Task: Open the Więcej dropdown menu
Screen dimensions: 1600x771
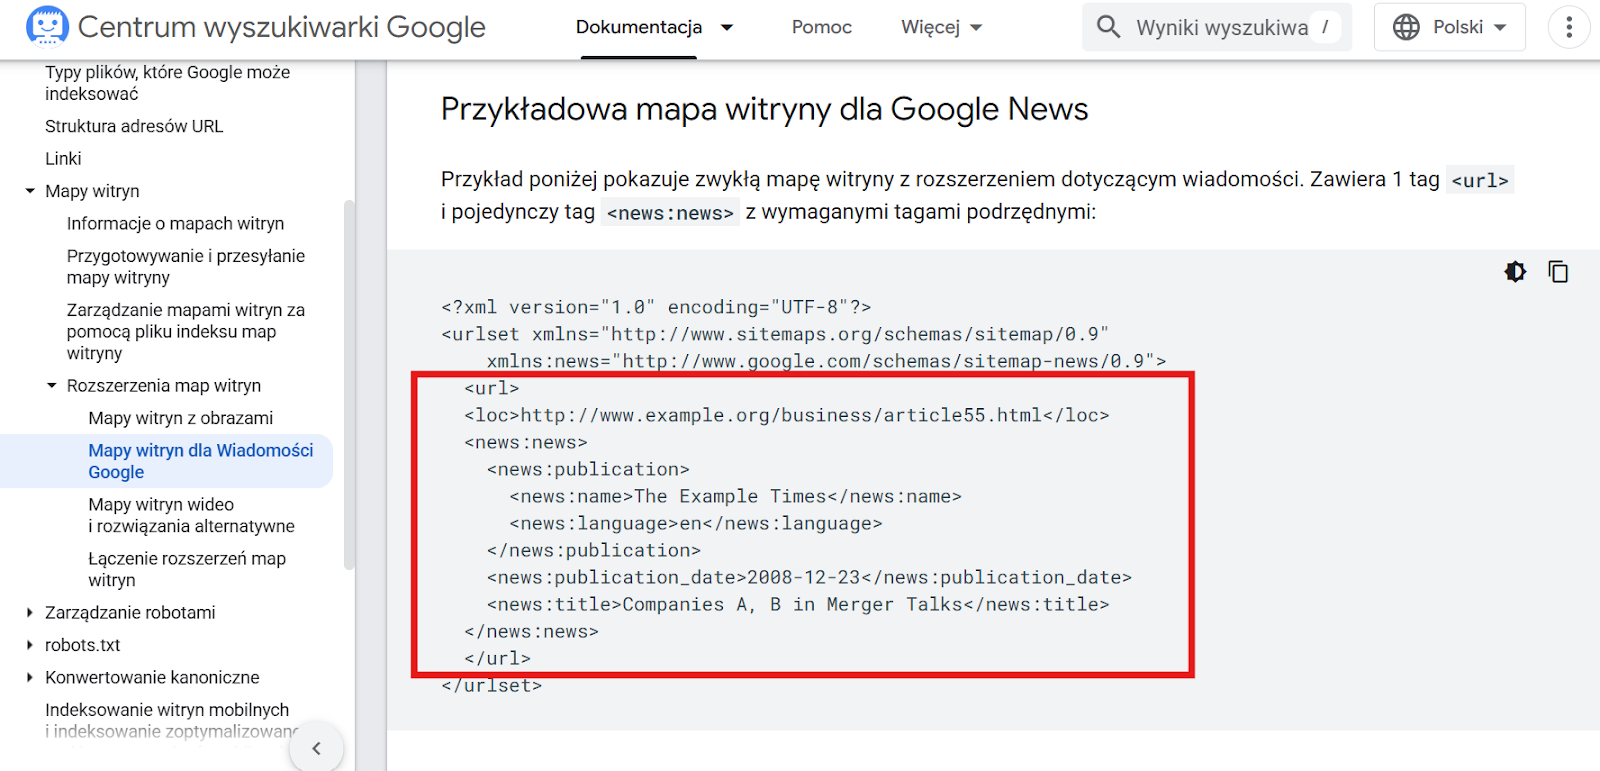Action: pyautogui.click(x=941, y=27)
